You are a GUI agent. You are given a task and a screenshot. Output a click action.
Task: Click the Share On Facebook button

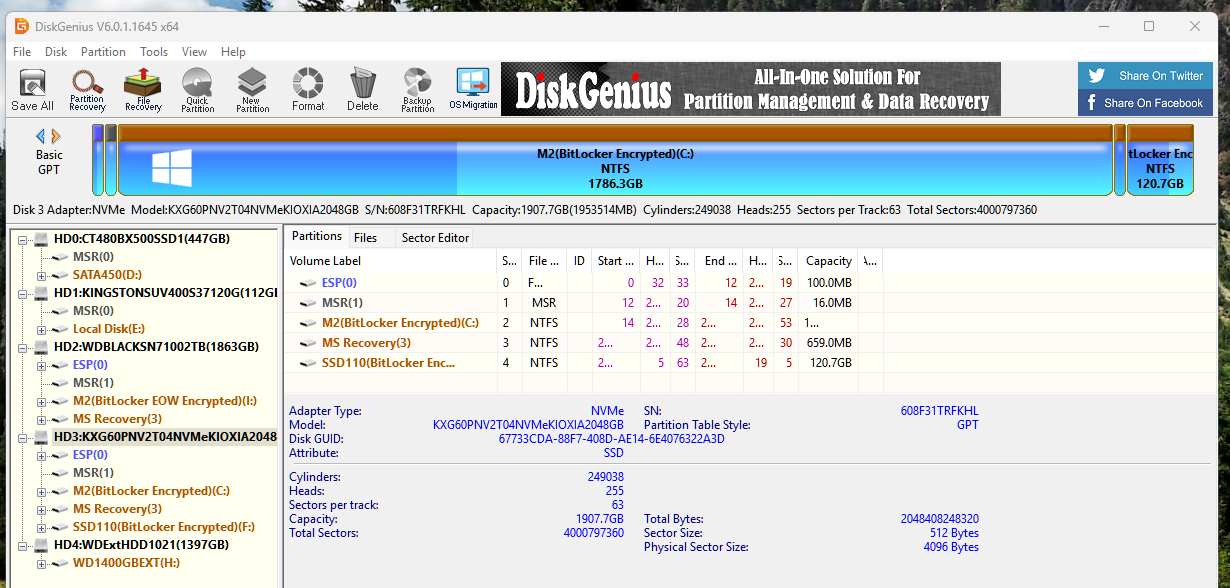[x=1145, y=103]
